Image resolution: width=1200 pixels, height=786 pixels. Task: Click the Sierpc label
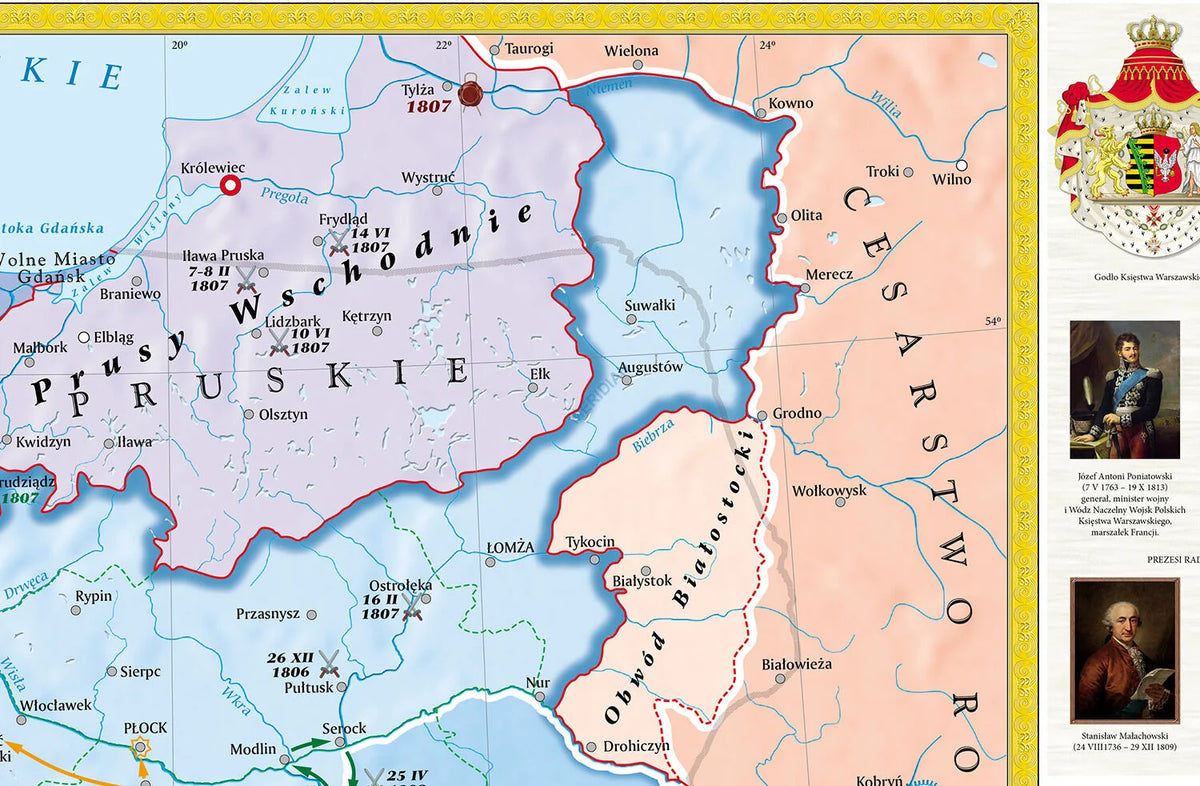[140, 672]
